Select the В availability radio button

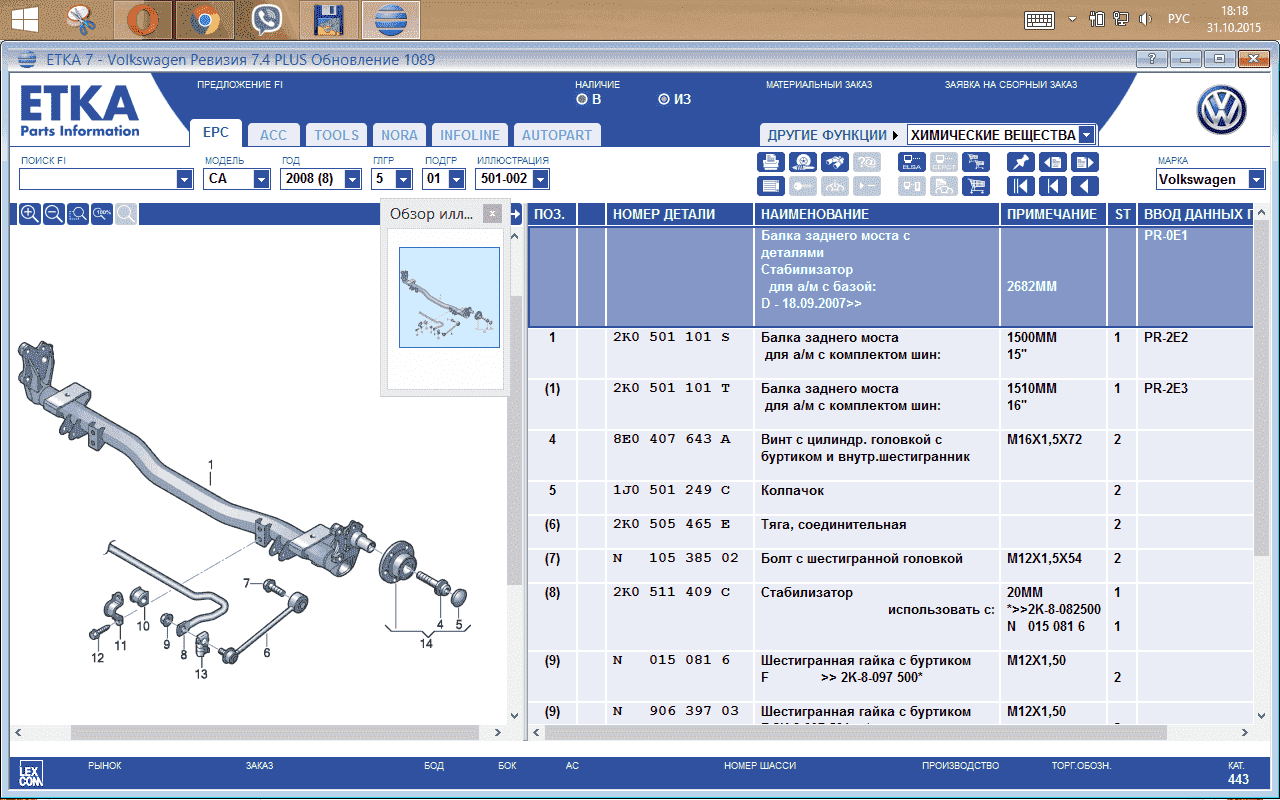click(582, 99)
